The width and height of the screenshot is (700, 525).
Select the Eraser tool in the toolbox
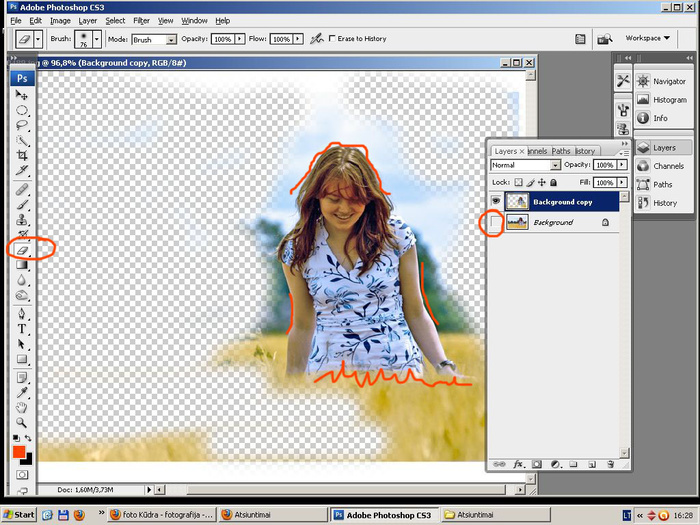22,249
